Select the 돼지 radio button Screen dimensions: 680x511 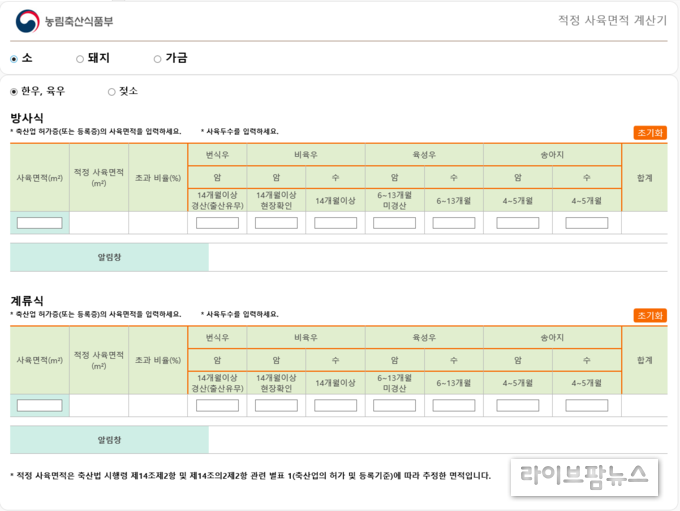80,59
